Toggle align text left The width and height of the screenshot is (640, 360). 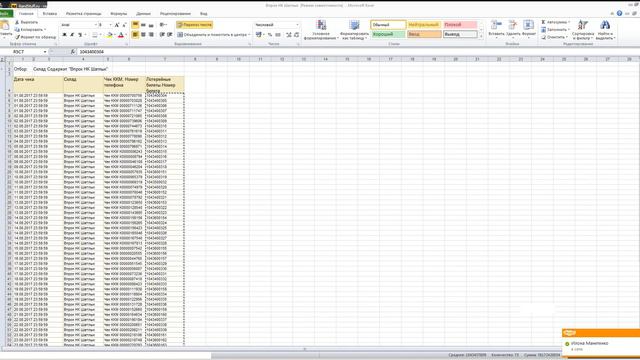tap(136, 35)
